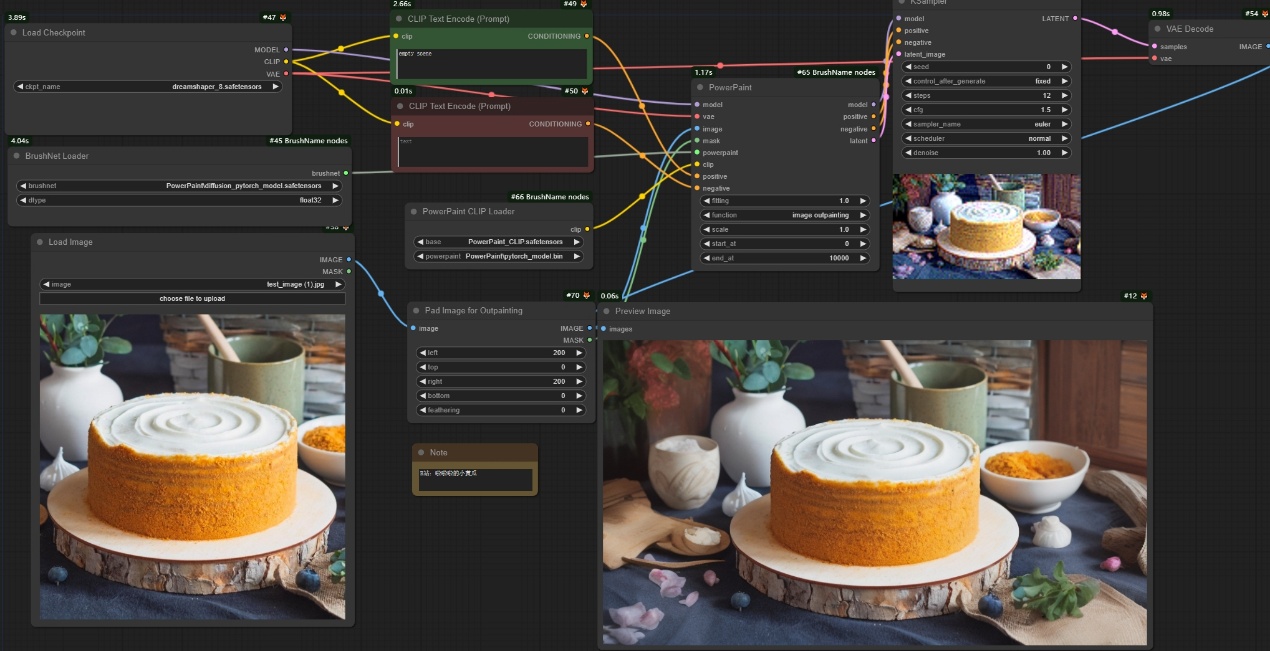Click the fox icon next to #12 badge
Screen dimensions: 1270x651
[1144, 296]
